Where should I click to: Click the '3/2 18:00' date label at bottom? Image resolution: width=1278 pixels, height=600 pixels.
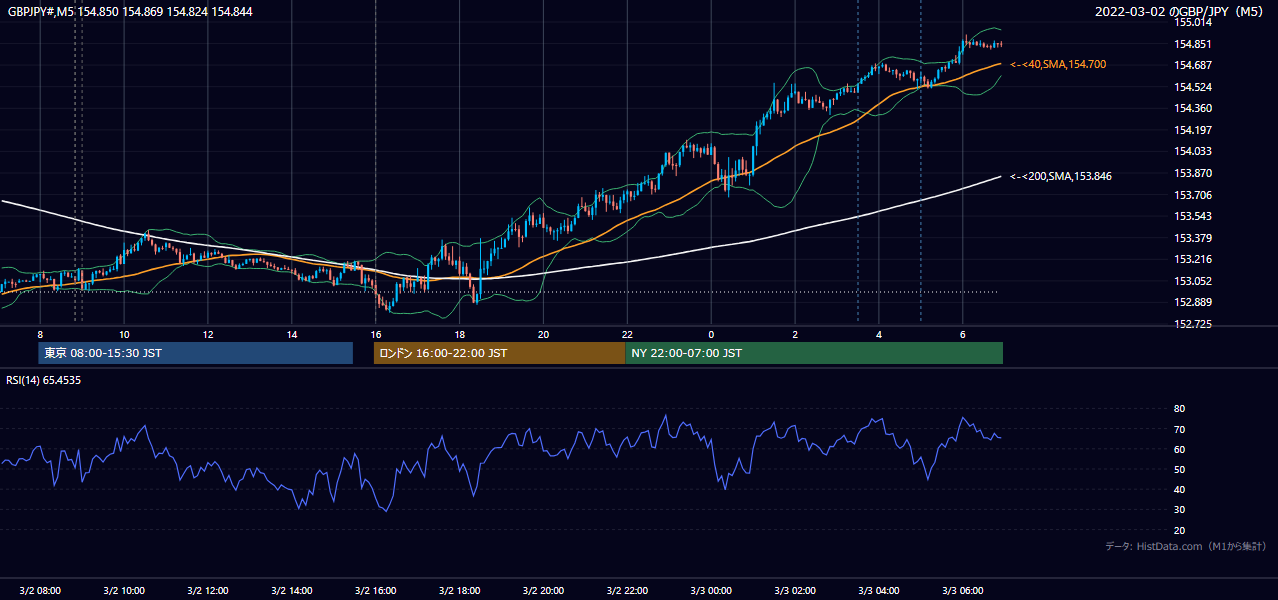pyautogui.click(x=460, y=591)
